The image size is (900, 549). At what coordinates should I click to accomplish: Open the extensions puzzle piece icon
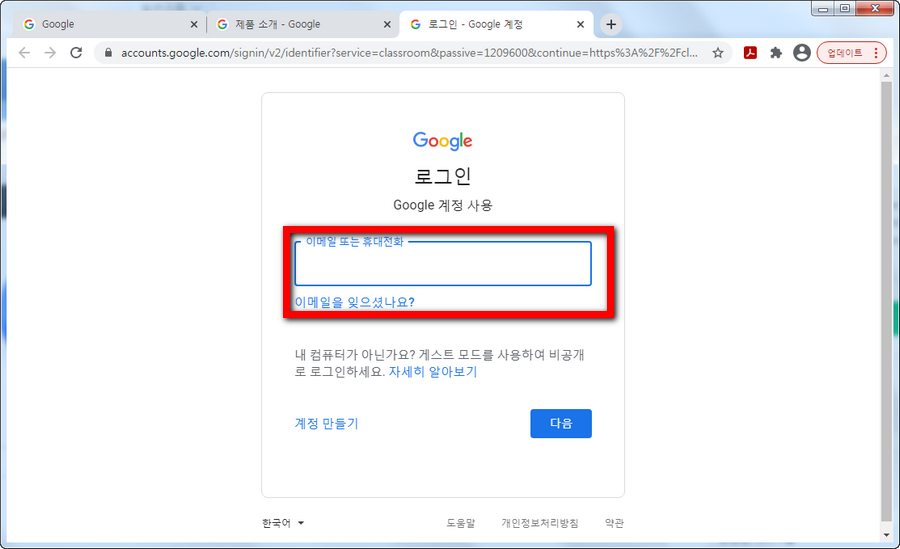(x=776, y=53)
